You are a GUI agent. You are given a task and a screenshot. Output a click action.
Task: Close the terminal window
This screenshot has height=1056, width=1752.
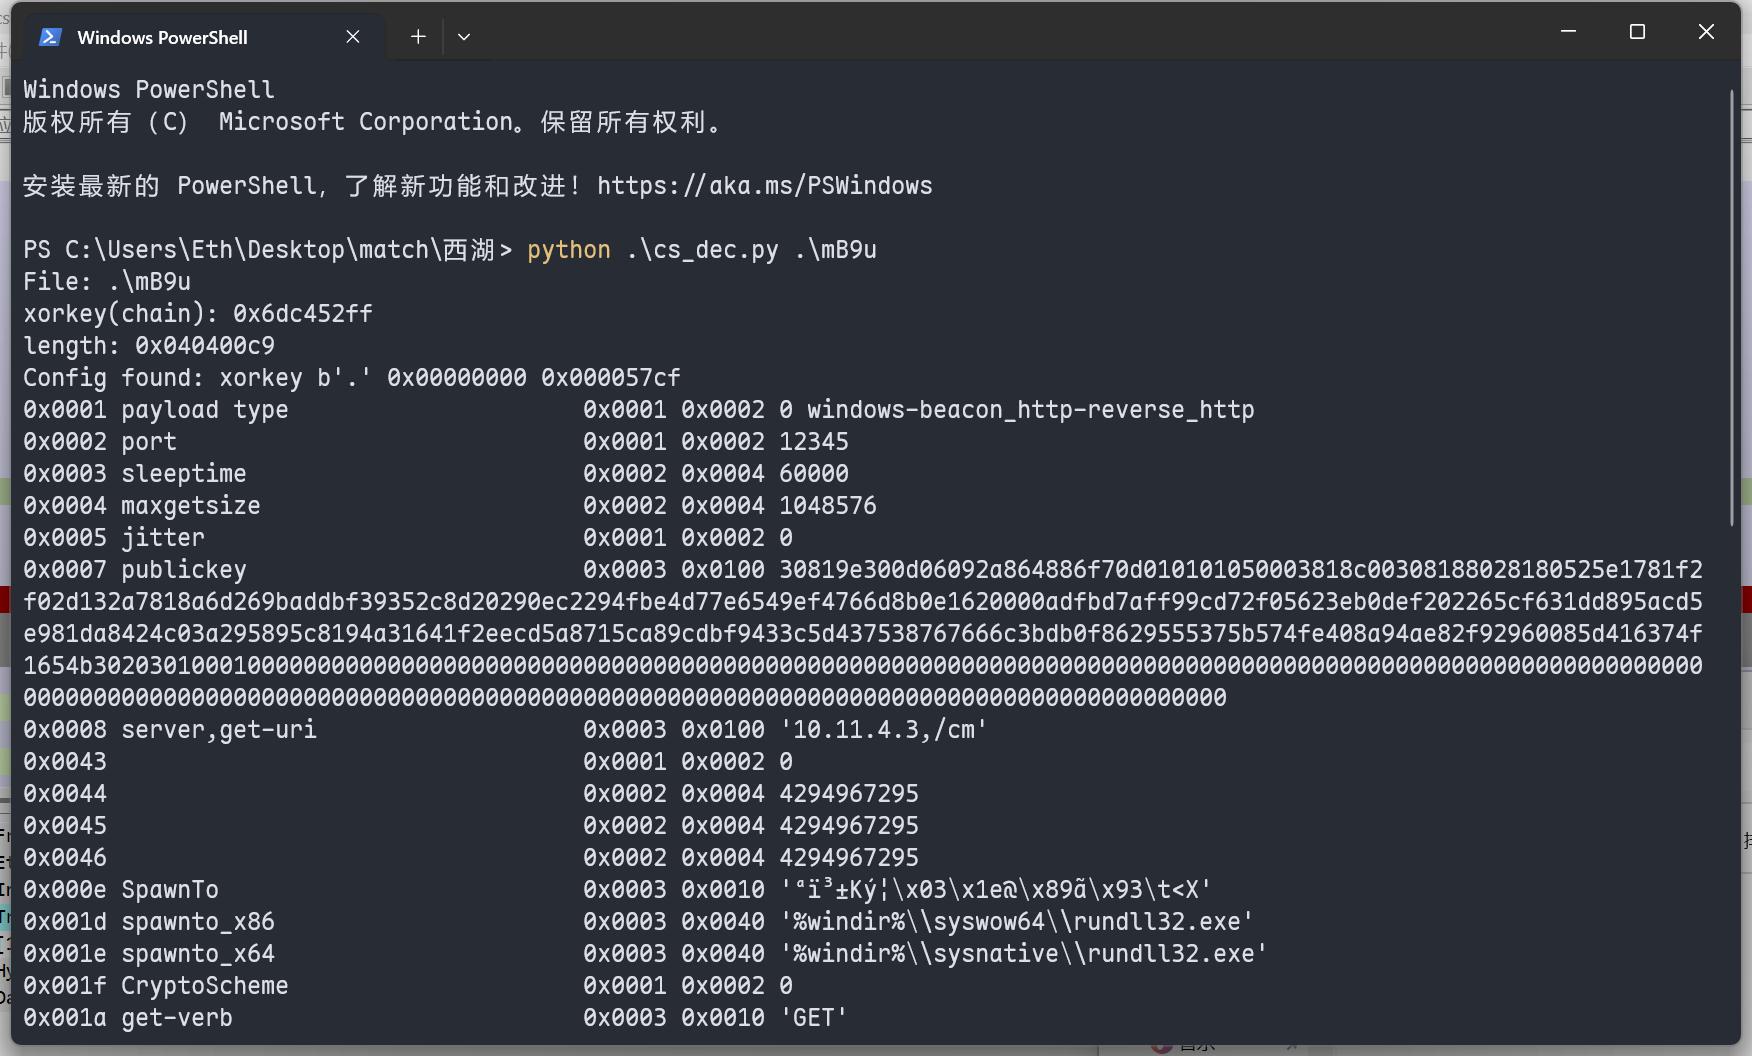pyautogui.click(x=1706, y=32)
